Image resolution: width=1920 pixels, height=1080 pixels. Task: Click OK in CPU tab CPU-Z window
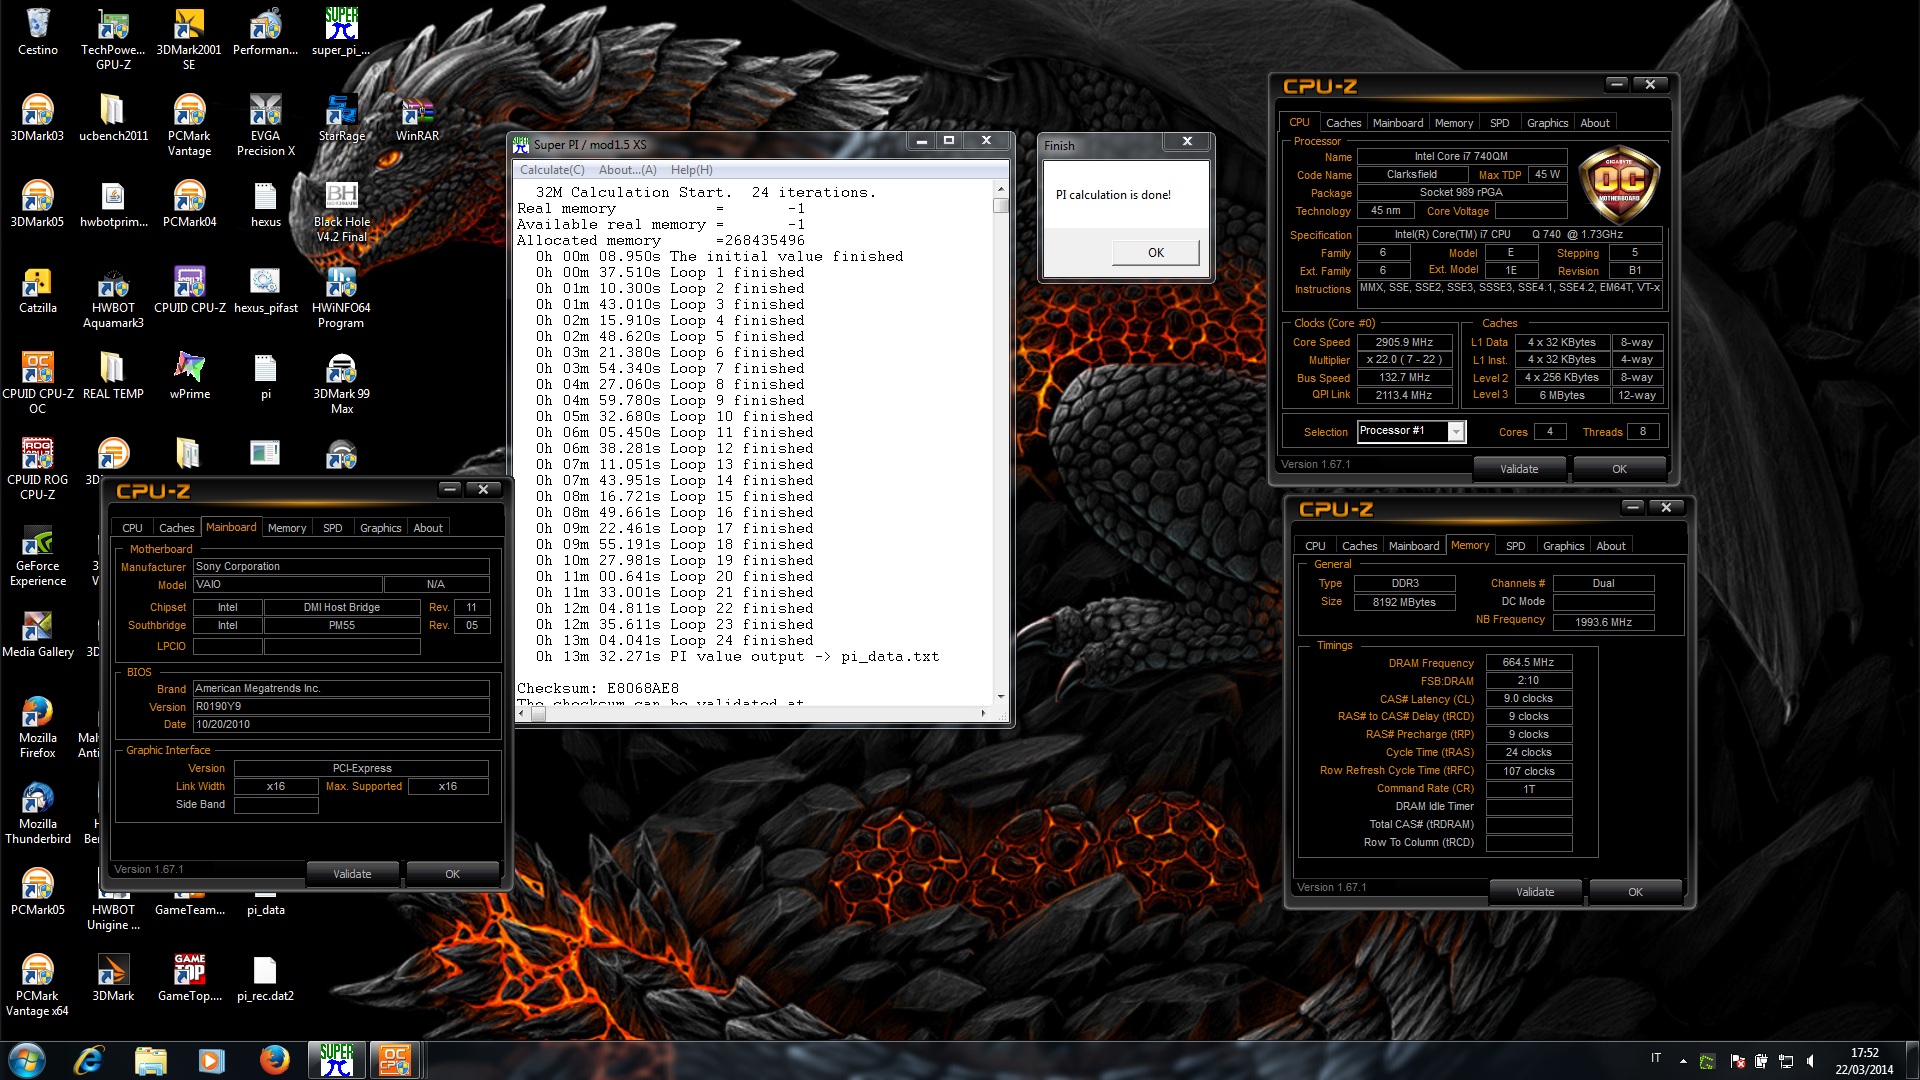(1619, 469)
